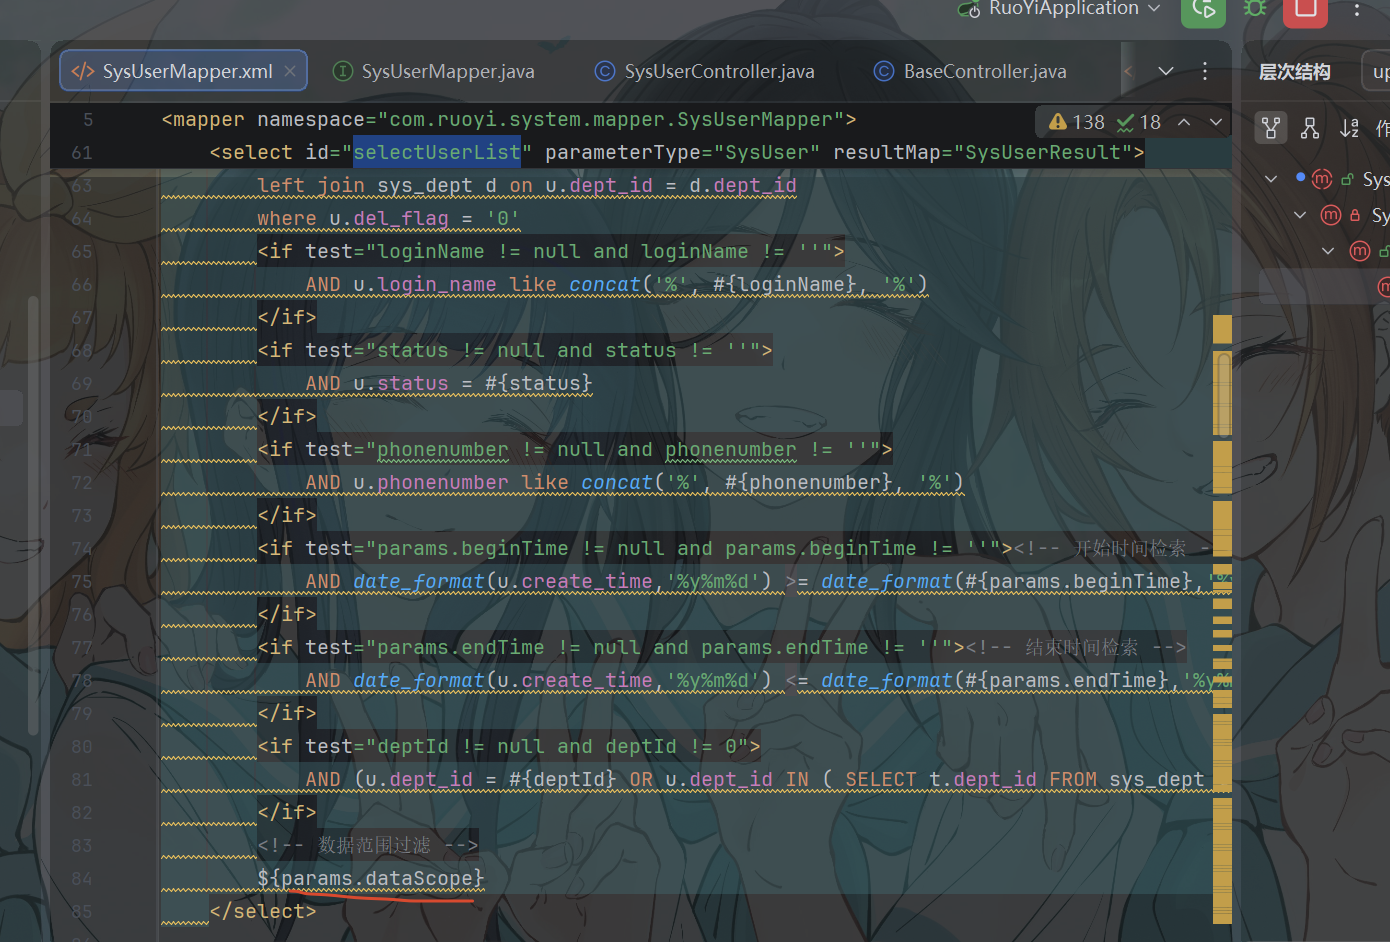Open the editor tab options kebab menu
The width and height of the screenshot is (1390, 942).
pos(1205,71)
